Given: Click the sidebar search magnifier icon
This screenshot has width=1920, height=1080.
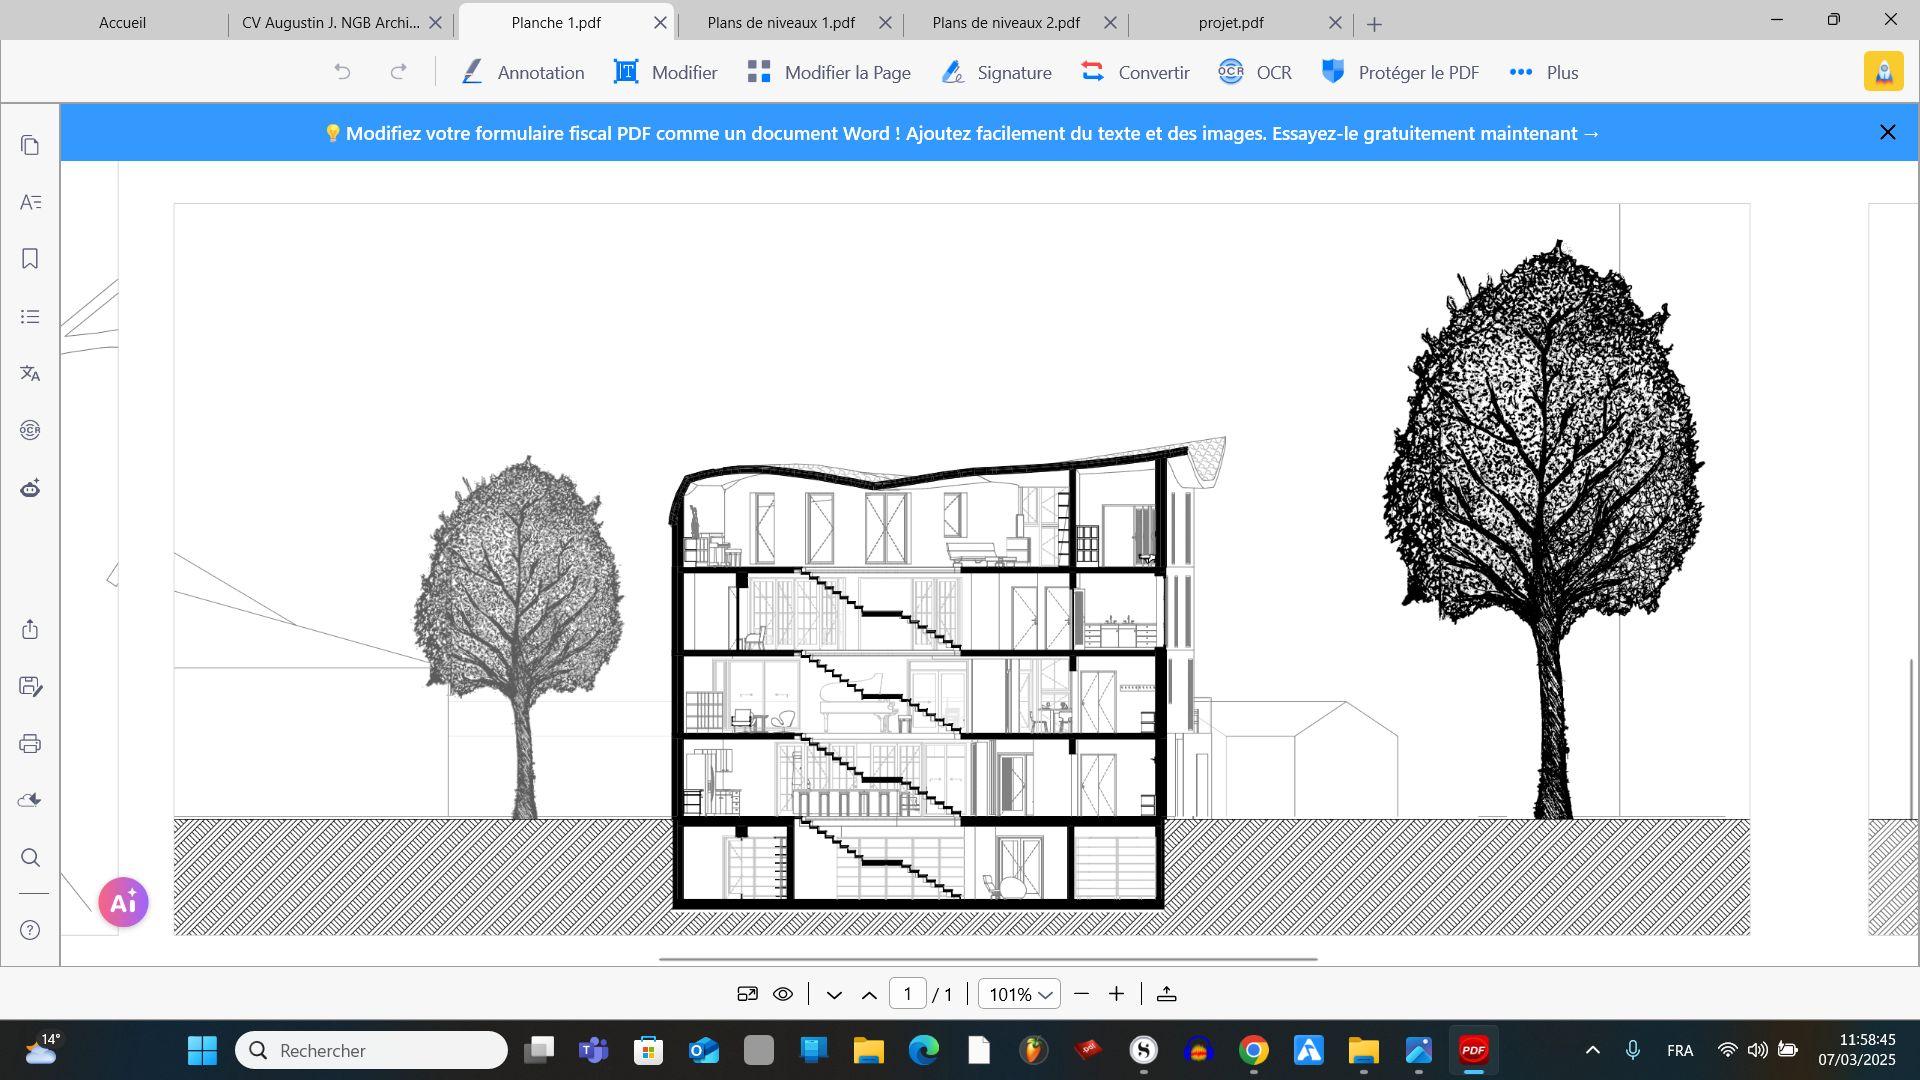Looking at the screenshot, I should 30,858.
